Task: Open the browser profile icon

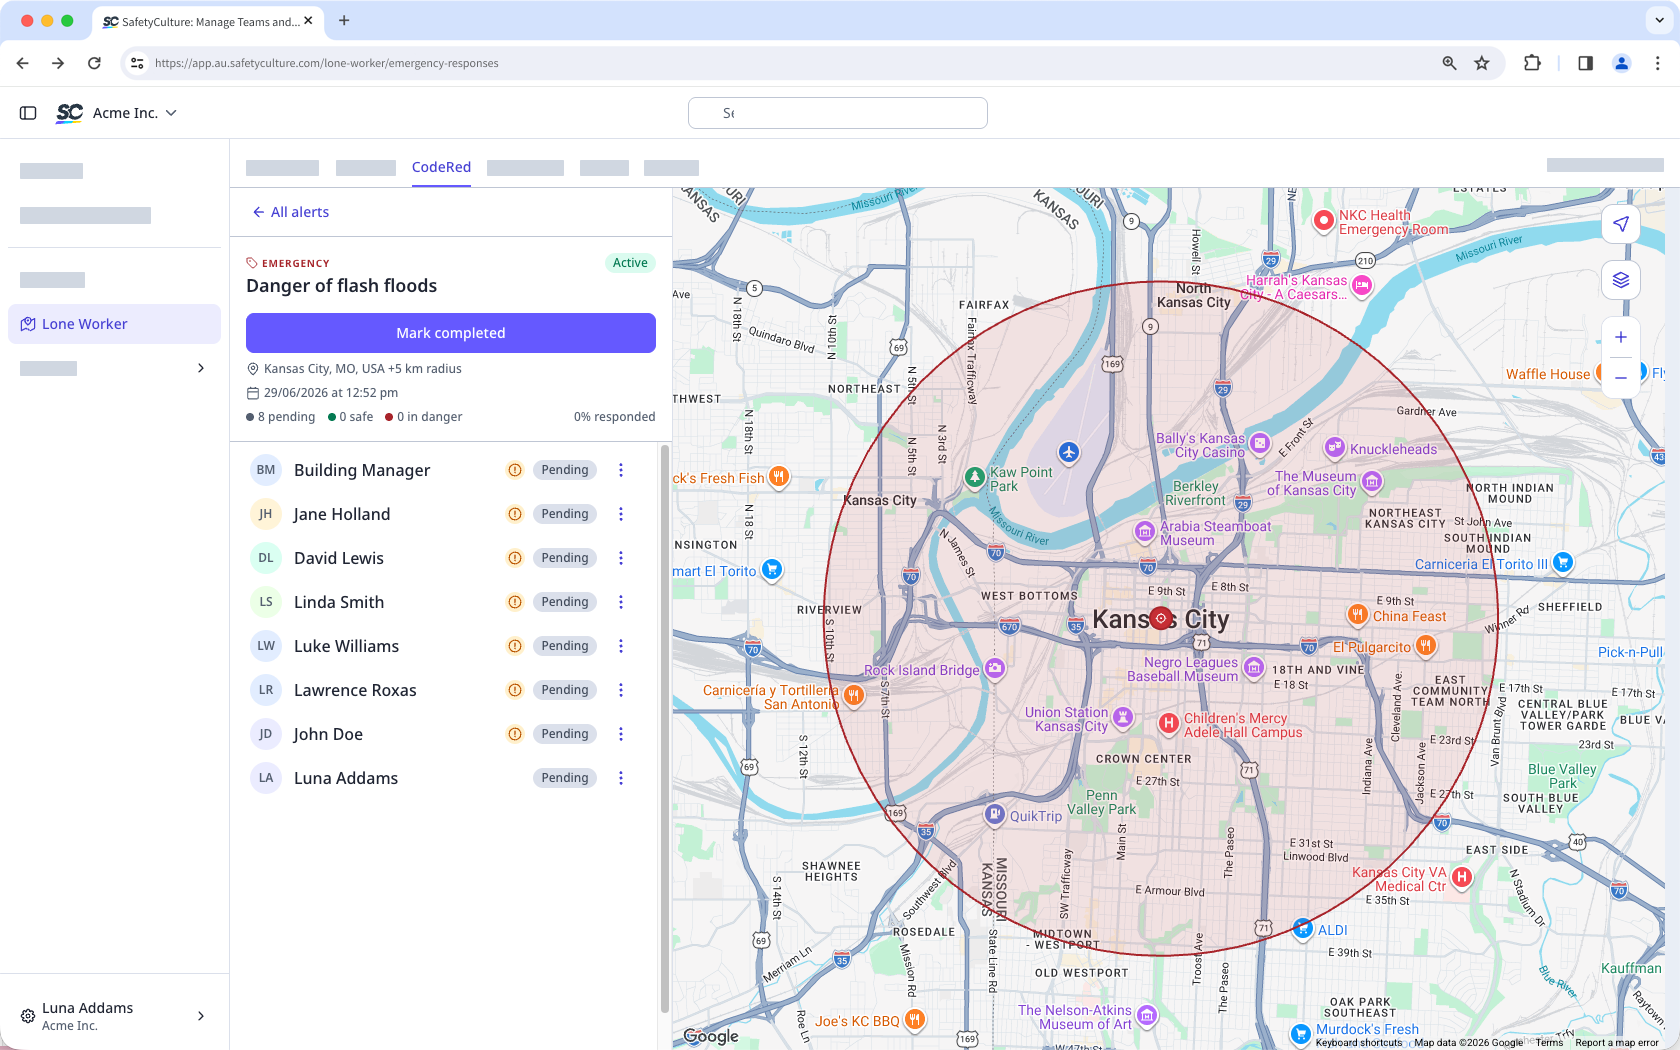Action: click(1622, 63)
